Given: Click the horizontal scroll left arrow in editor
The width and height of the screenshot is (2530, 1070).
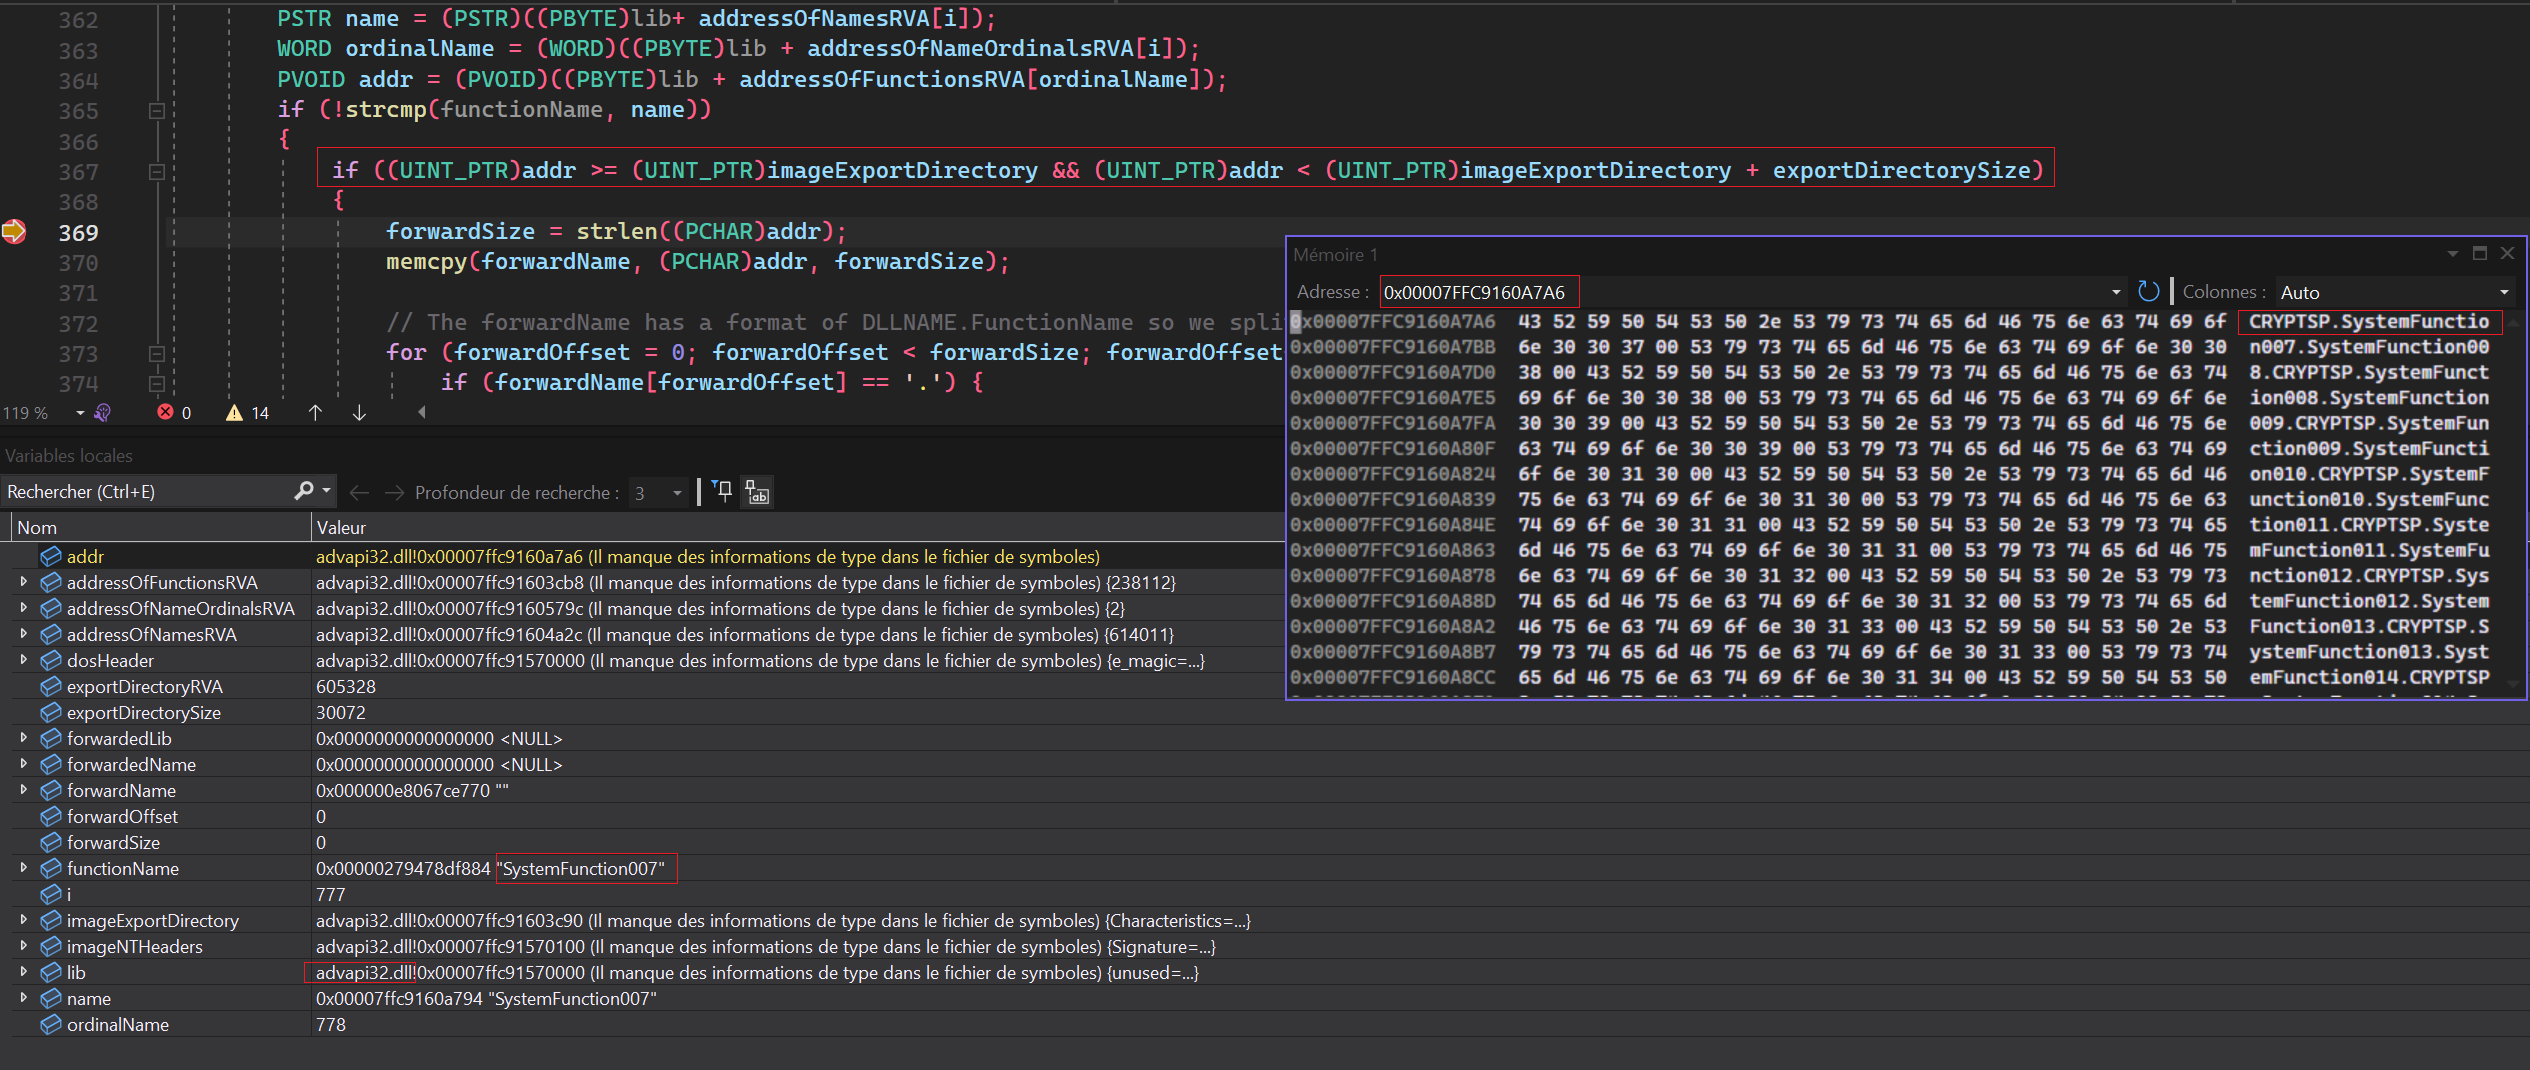Looking at the screenshot, I should [422, 412].
